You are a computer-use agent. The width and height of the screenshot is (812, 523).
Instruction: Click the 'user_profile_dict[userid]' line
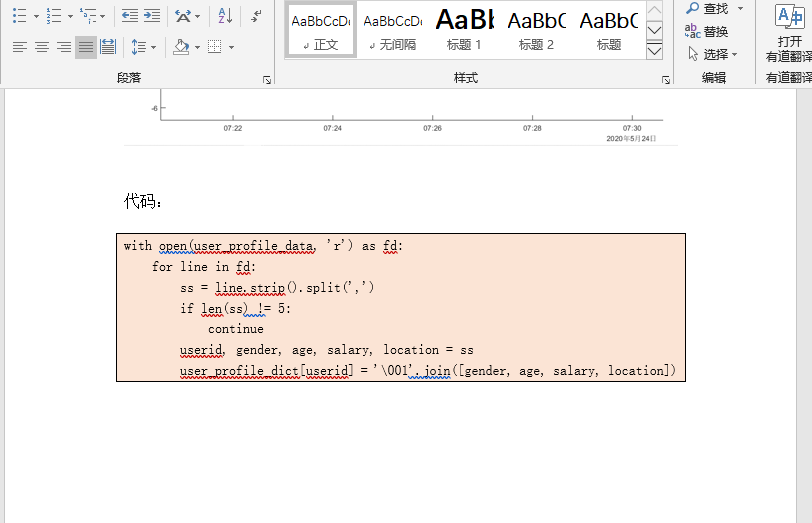pyautogui.click(x=428, y=371)
